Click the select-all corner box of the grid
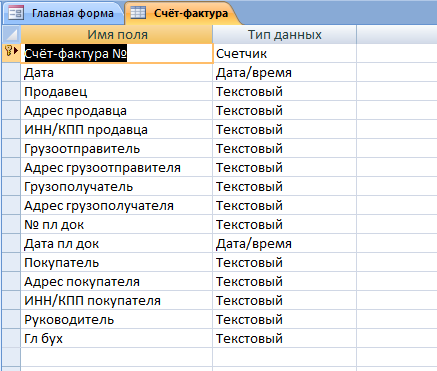The image size is (437, 371). [x=11, y=35]
